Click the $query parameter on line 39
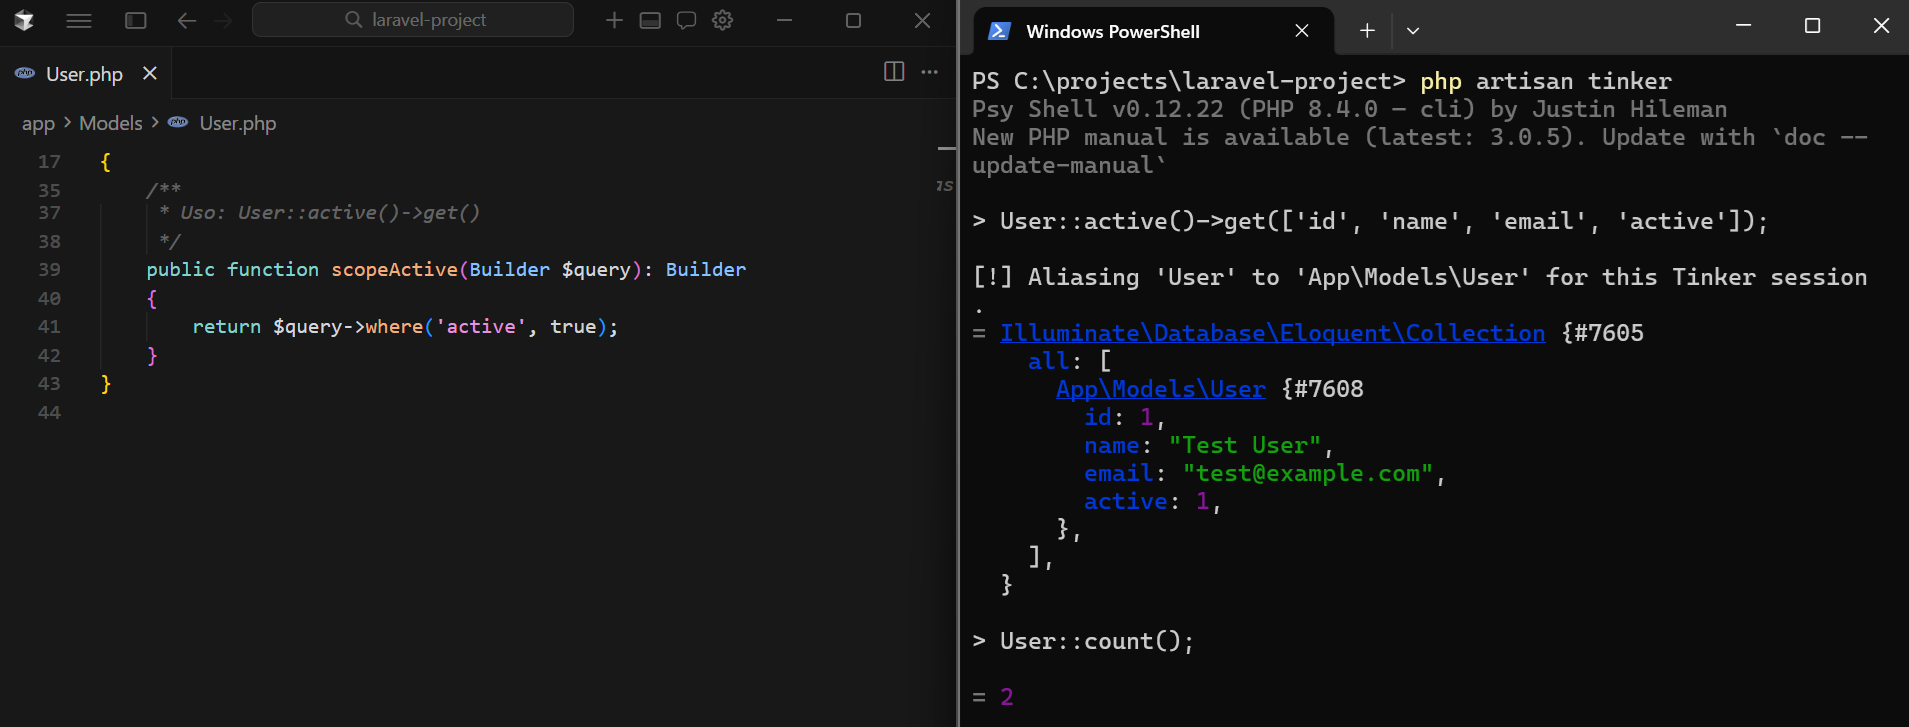 pyautogui.click(x=596, y=270)
